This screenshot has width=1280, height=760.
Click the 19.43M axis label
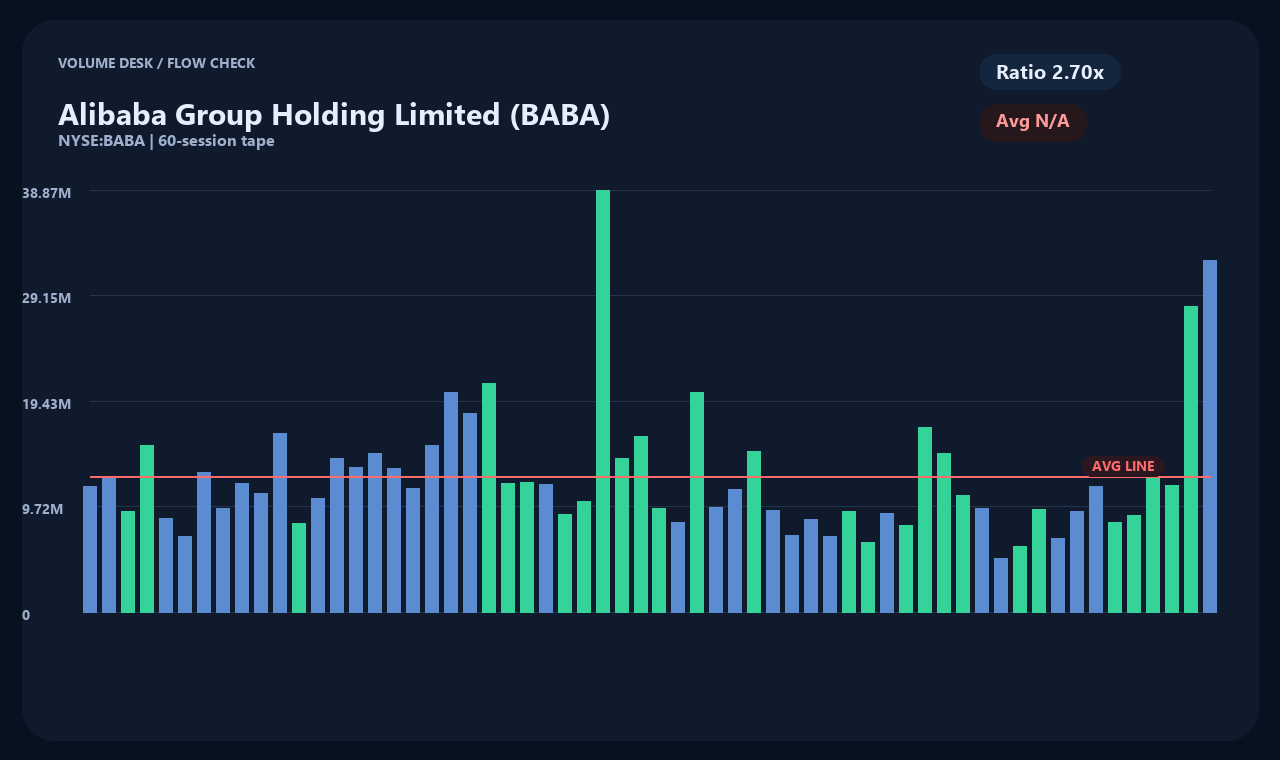[x=46, y=404]
